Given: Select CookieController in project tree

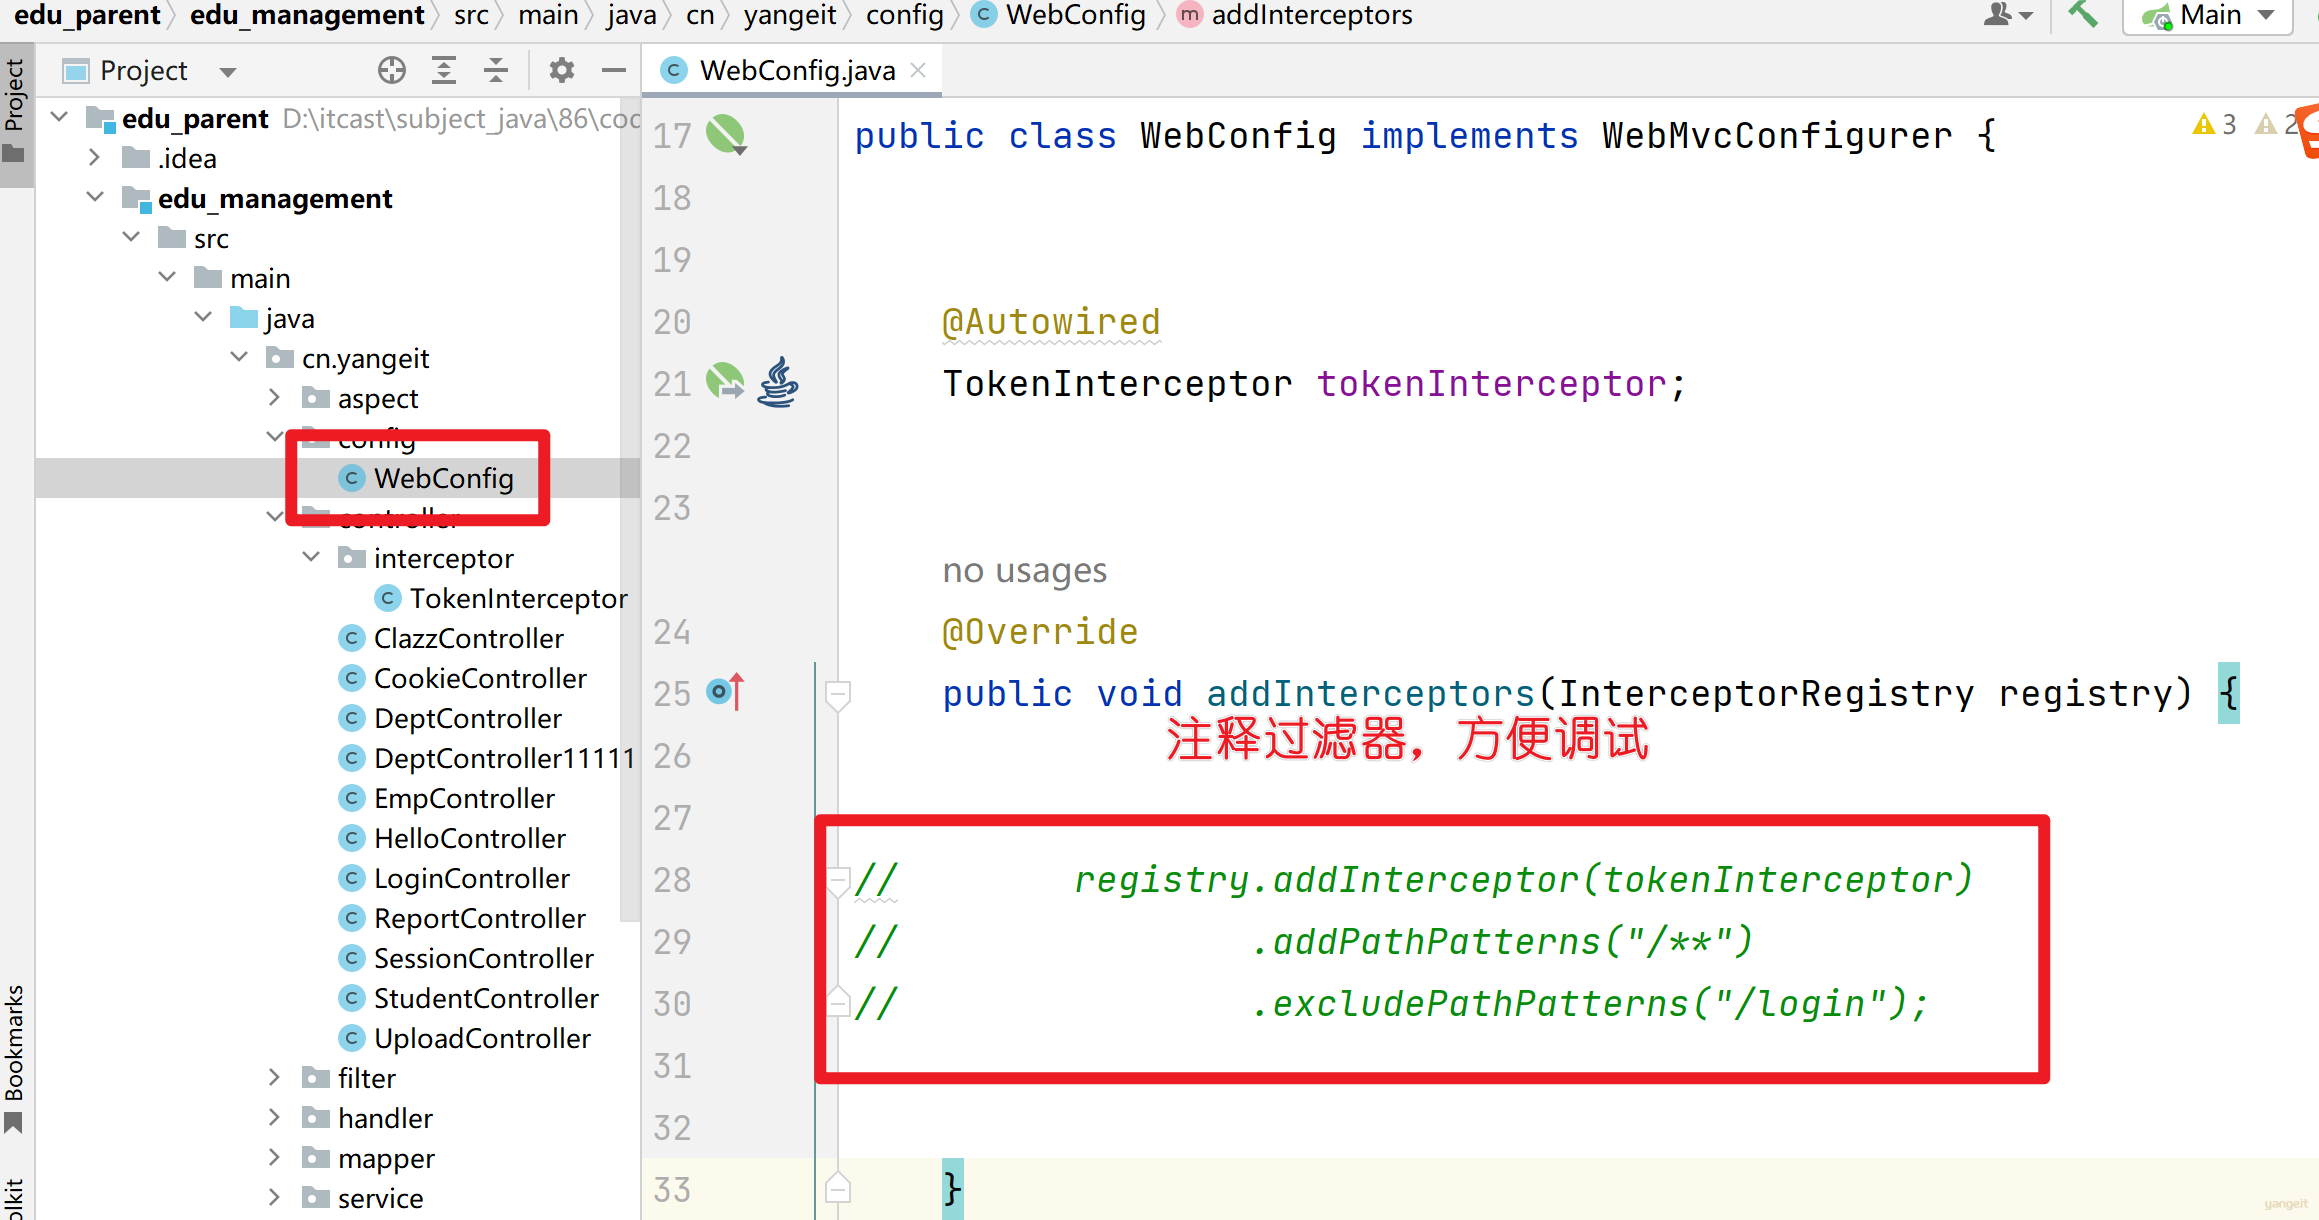Looking at the screenshot, I should pos(462,678).
